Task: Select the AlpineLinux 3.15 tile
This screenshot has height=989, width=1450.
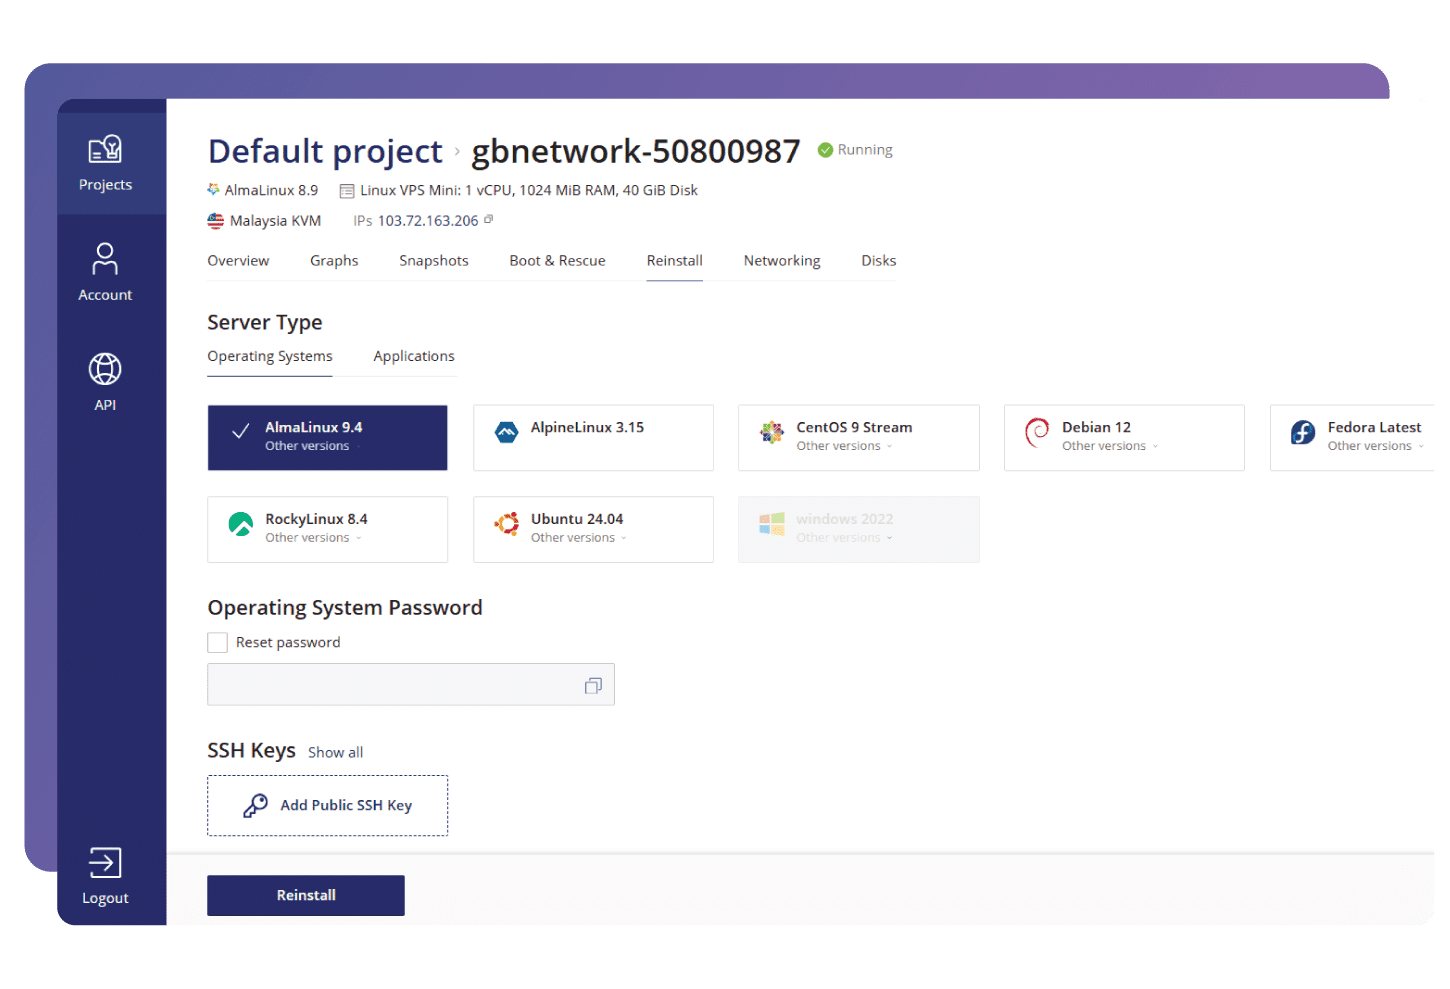Action: tap(593, 437)
